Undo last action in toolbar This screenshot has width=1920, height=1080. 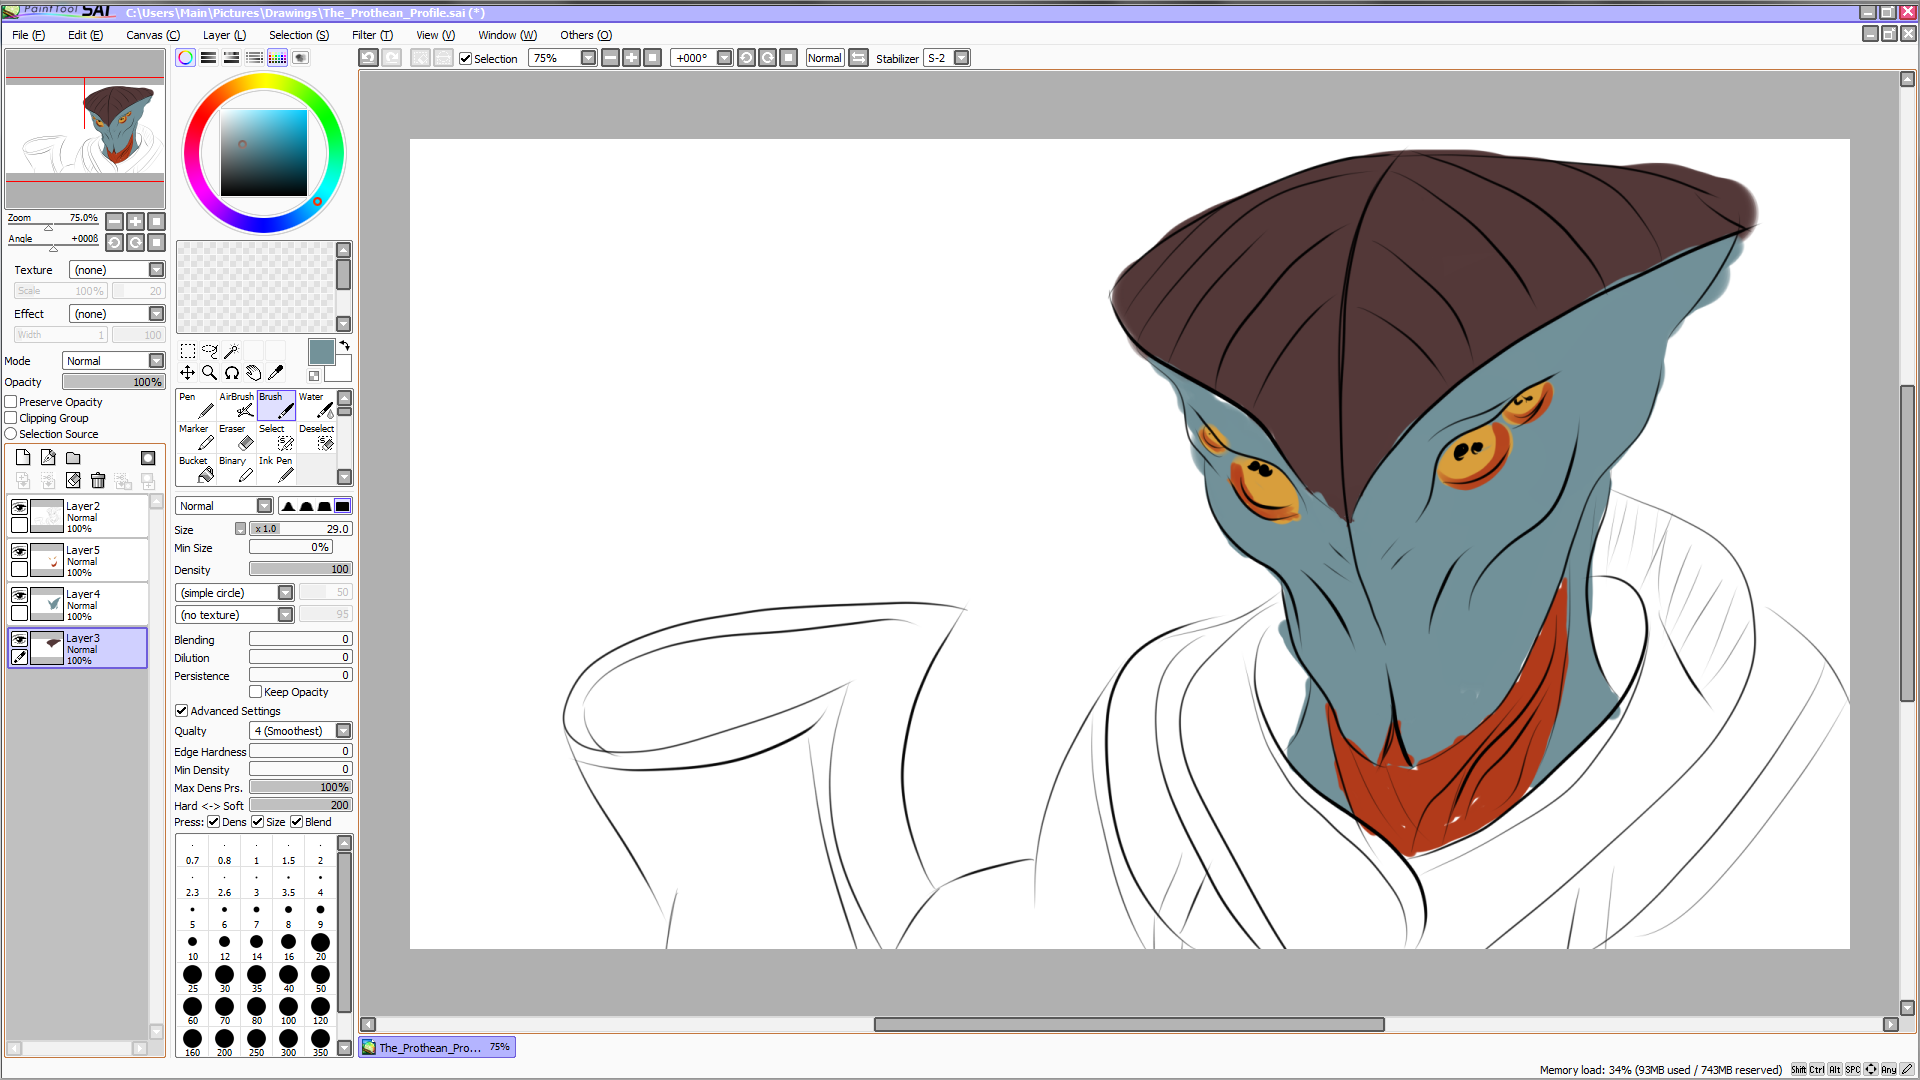[x=369, y=58]
